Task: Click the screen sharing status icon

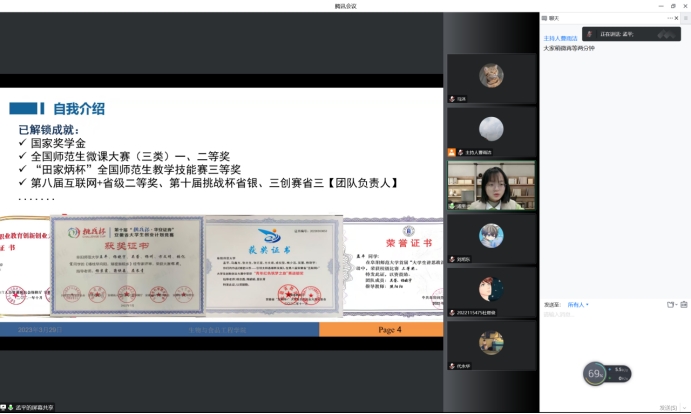Action: [9, 407]
